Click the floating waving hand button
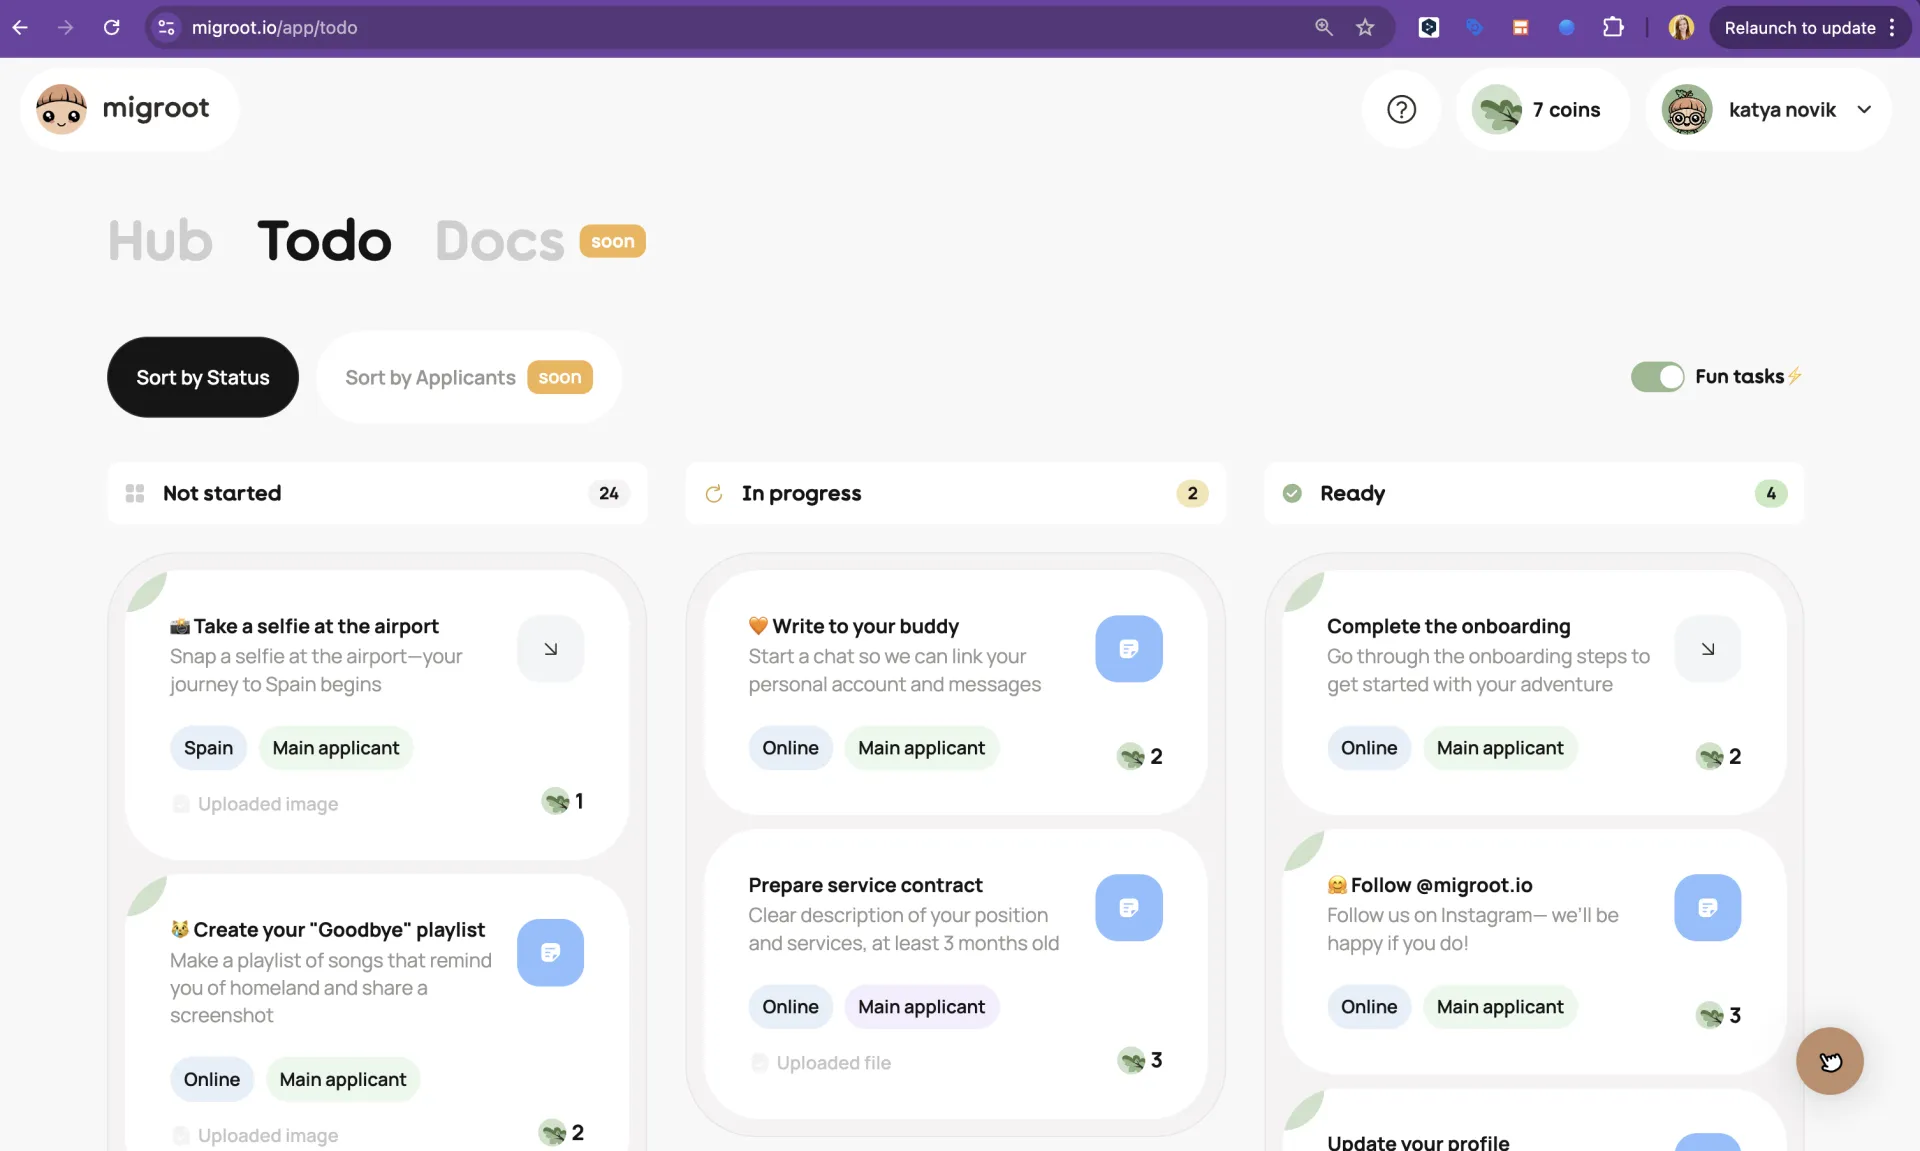 click(1829, 1061)
